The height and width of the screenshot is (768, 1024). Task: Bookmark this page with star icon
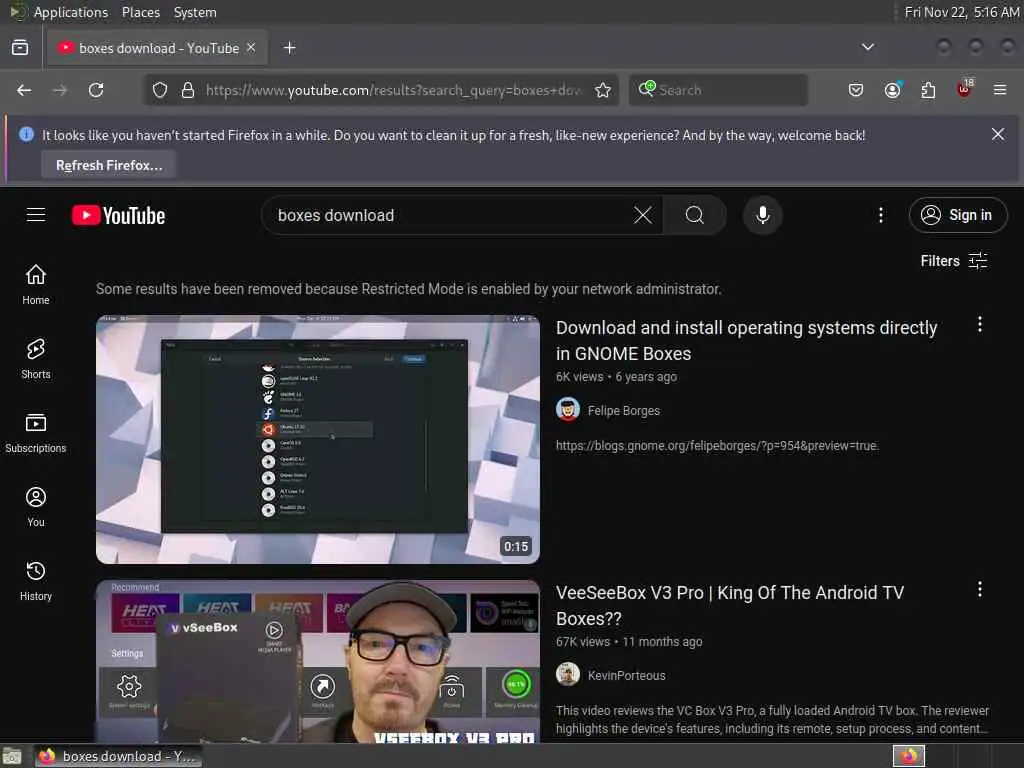(x=603, y=90)
